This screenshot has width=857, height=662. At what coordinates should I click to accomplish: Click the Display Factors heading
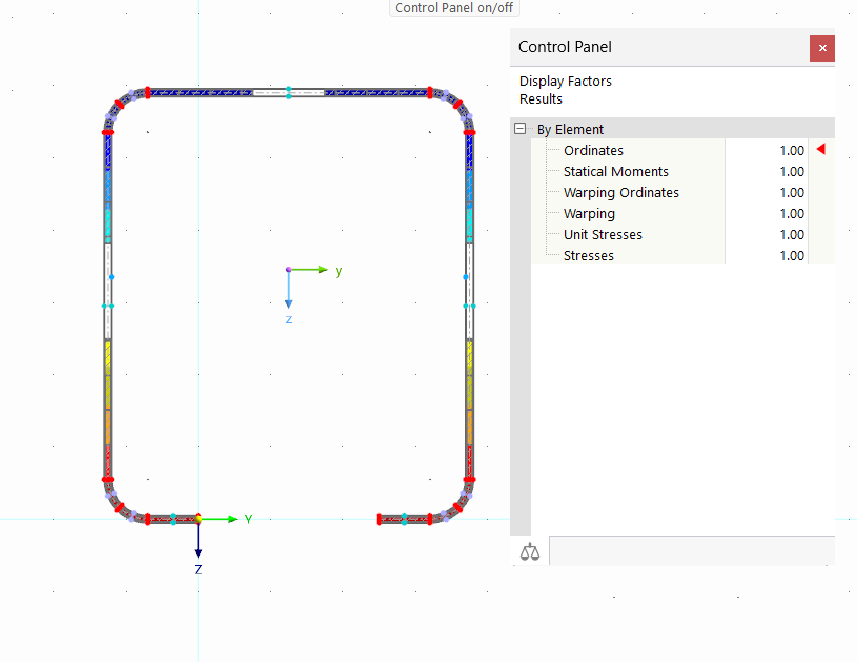point(565,81)
